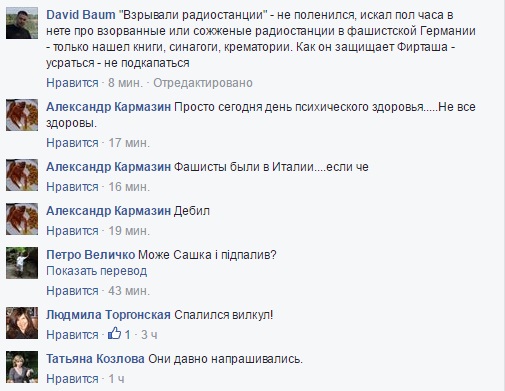Image resolution: width=505 pixels, height=391 pixels.
Task: Click the 43 мин. timestamp
Action: (129, 291)
